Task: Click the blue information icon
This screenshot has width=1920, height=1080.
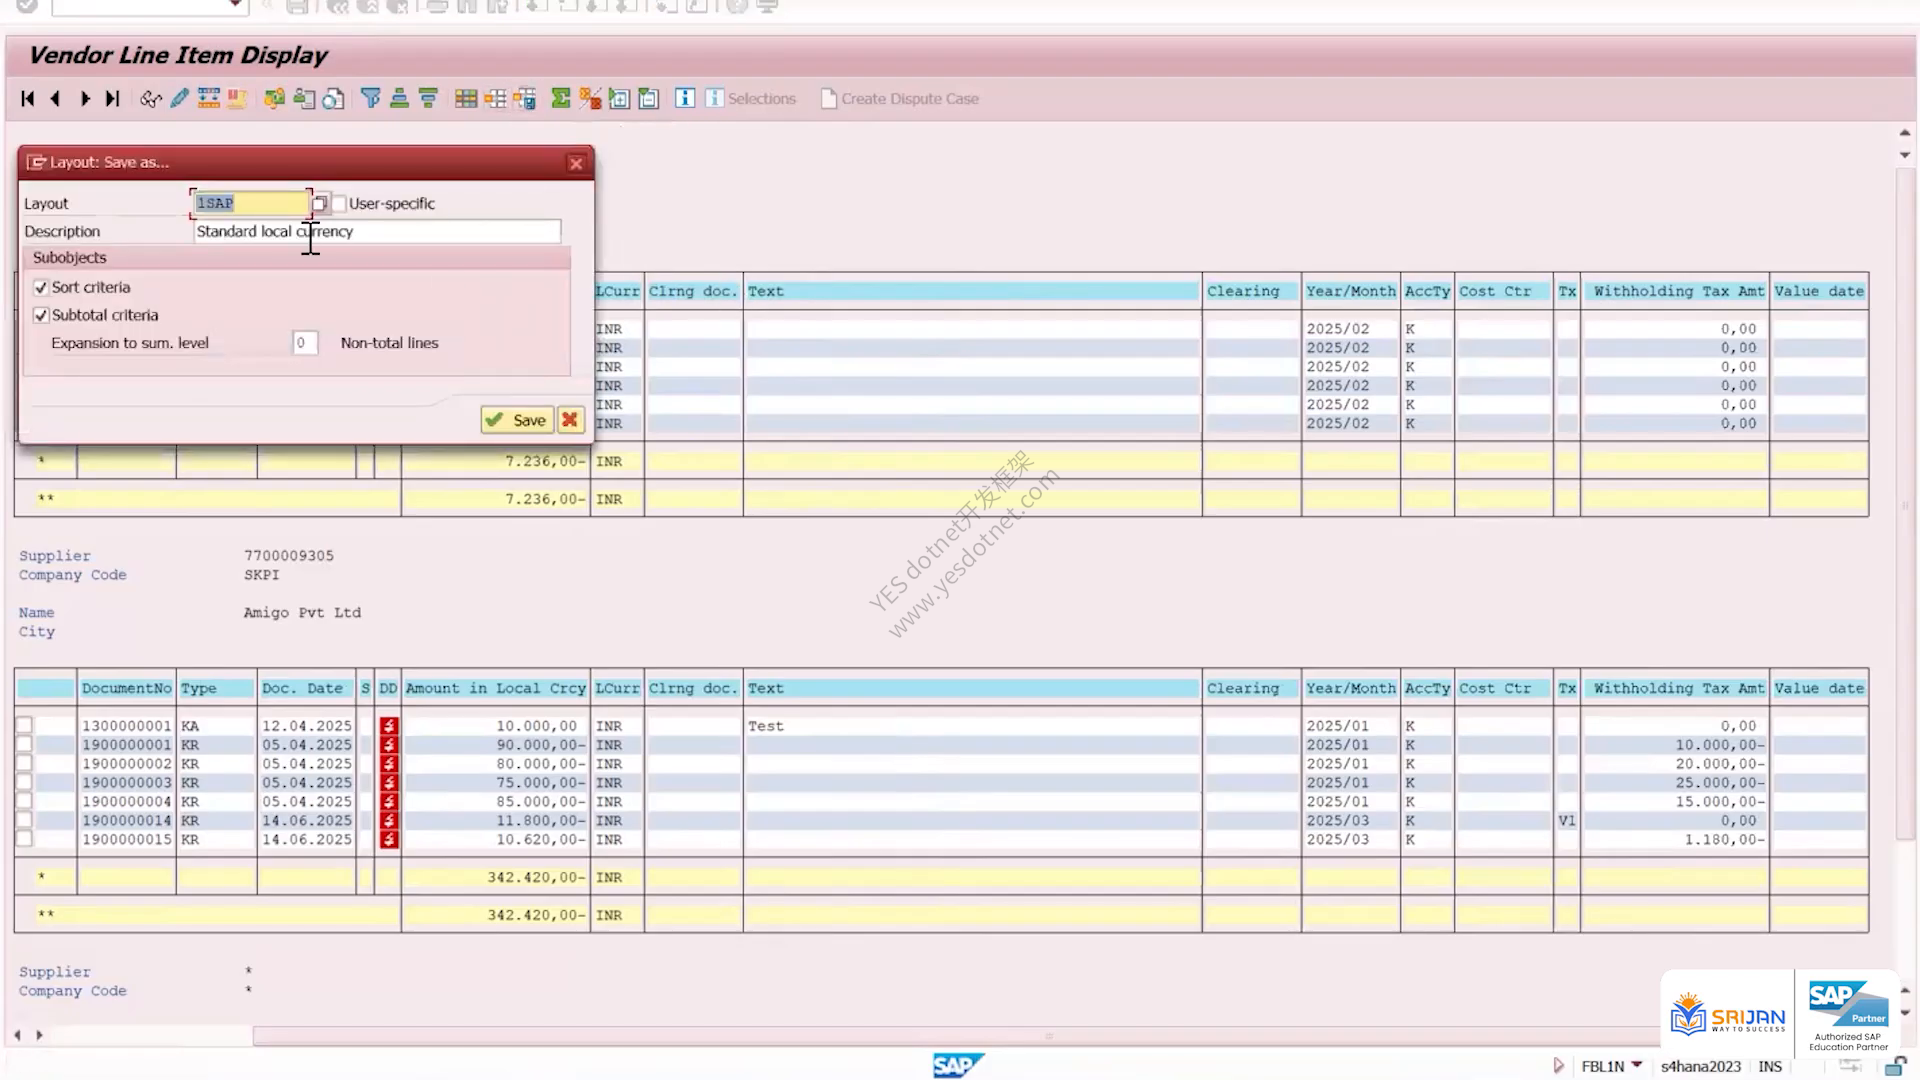Action: (685, 98)
